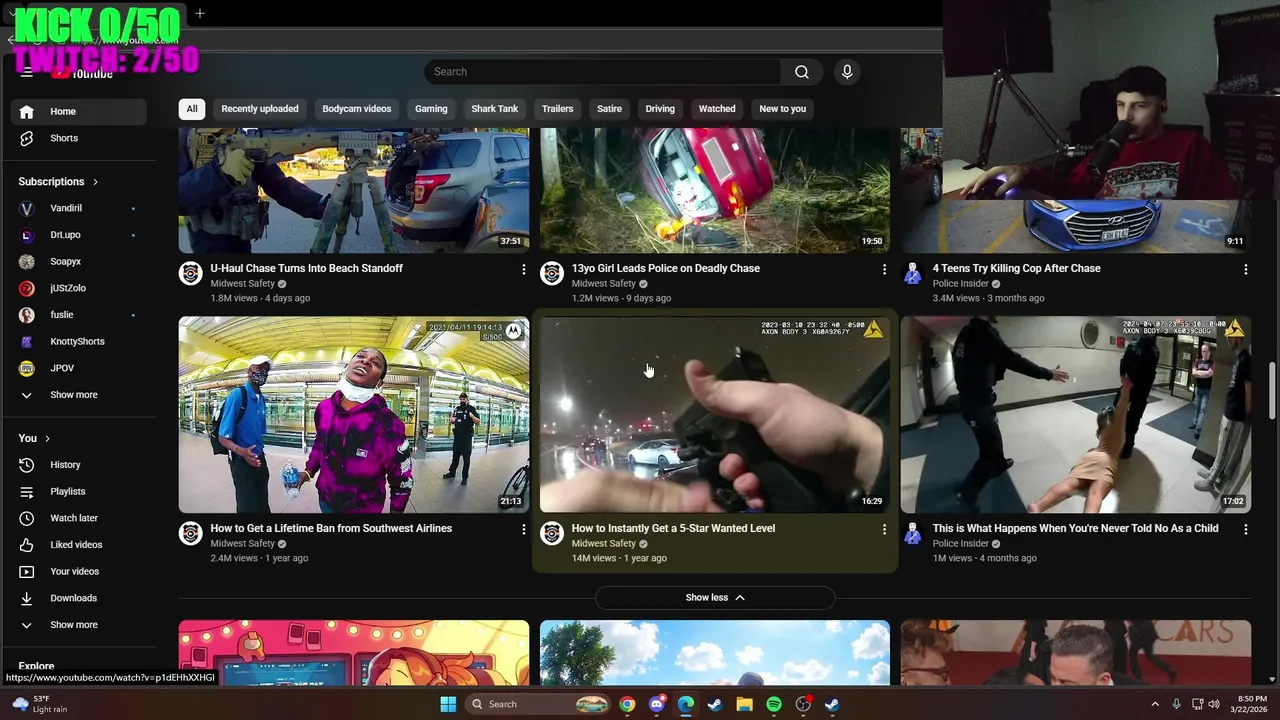The height and width of the screenshot is (720, 1280).
Task: Open File Explorer from the taskbar
Action: coord(744,704)
